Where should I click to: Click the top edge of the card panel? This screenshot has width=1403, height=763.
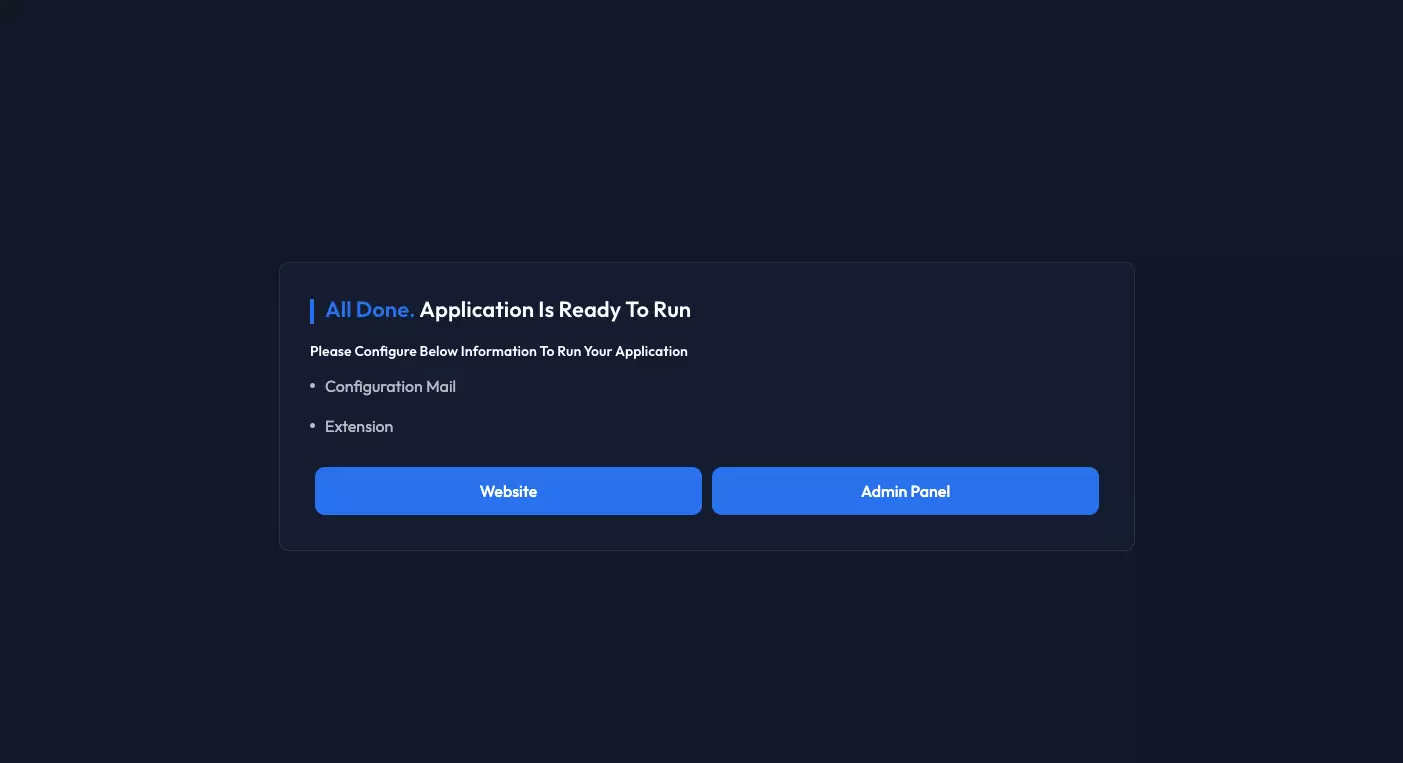[x=706, y=263]
